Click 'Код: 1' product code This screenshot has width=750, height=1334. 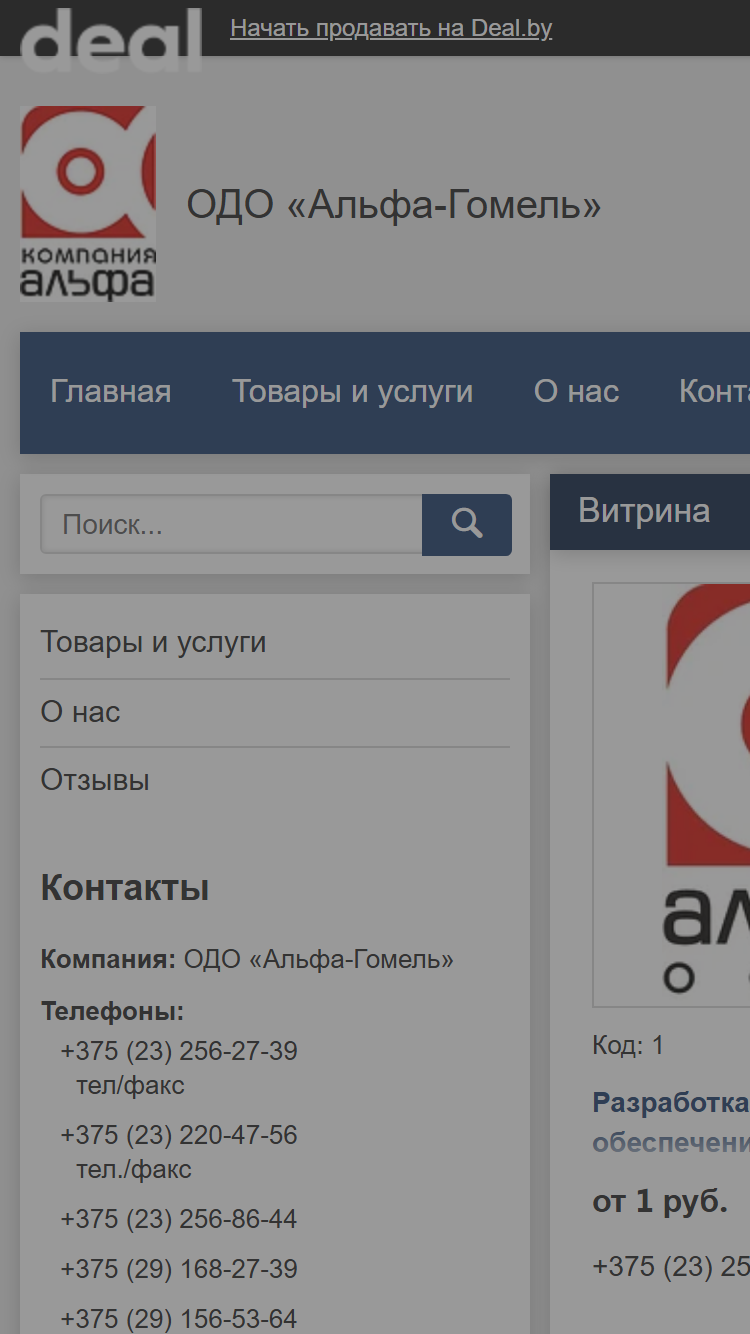(628, 1046)
